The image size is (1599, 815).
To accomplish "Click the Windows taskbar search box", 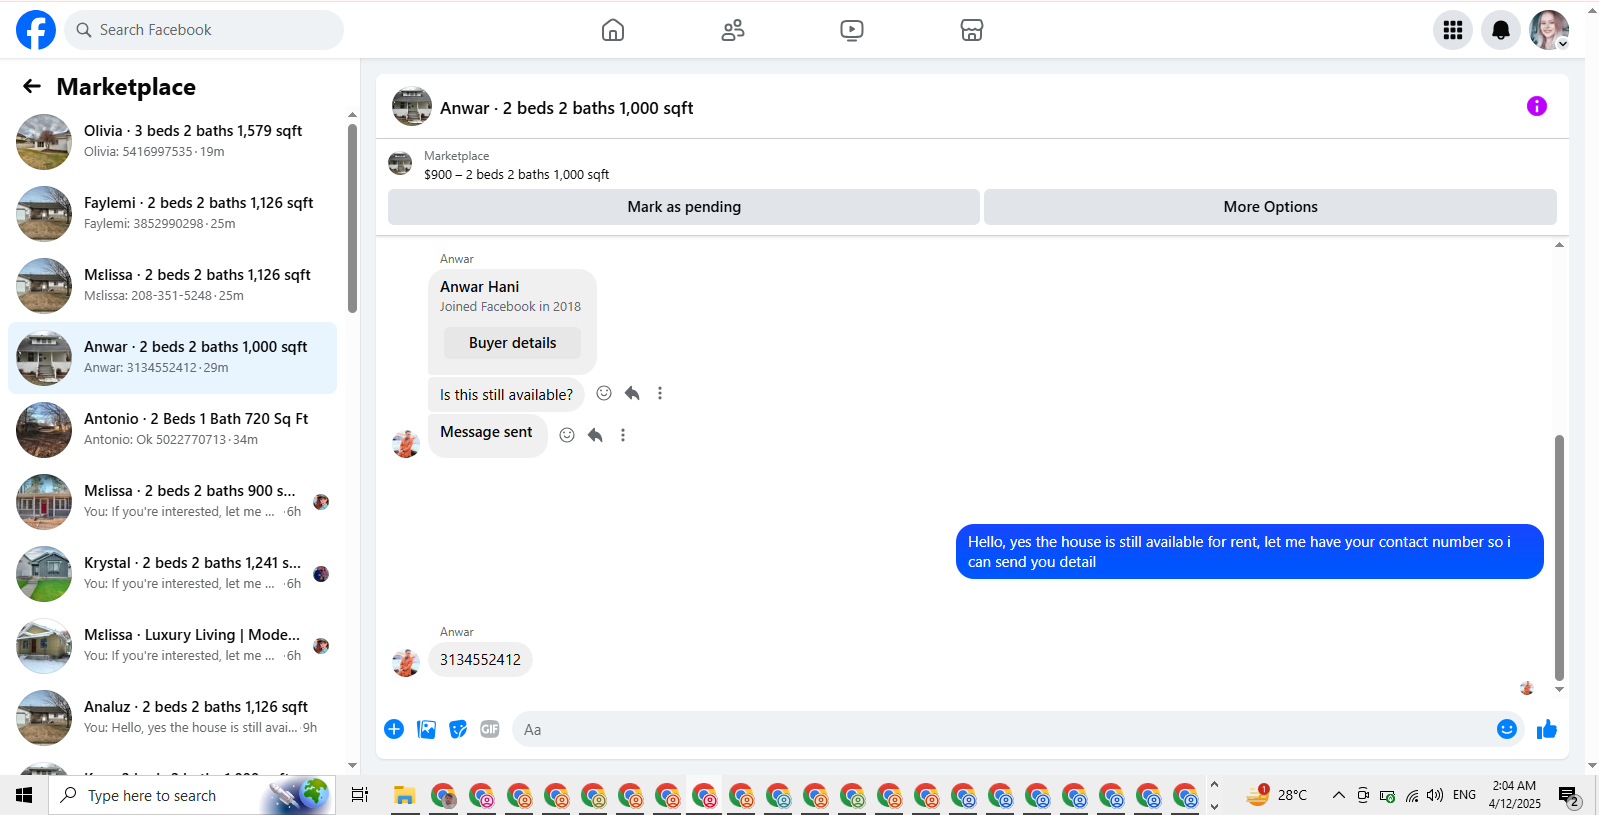I will [x=191, y=795].
